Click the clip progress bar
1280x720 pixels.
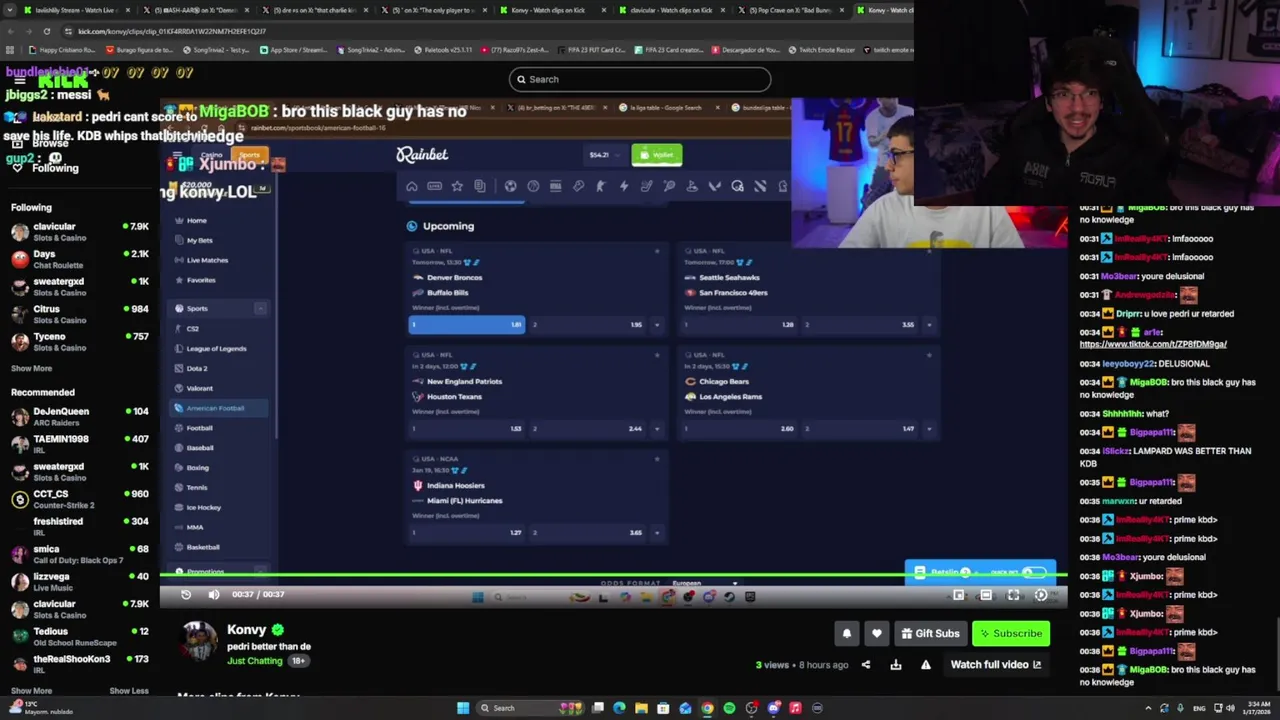[x=613, y=575]
